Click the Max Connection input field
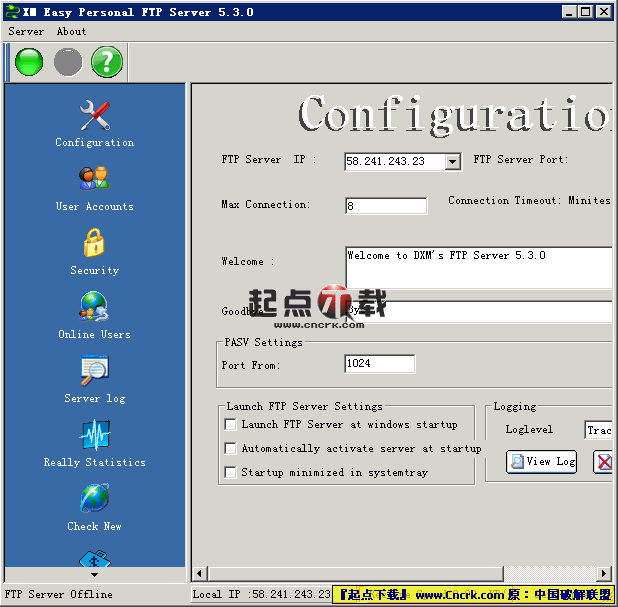 pyautogui.click(x=386, y=206)
